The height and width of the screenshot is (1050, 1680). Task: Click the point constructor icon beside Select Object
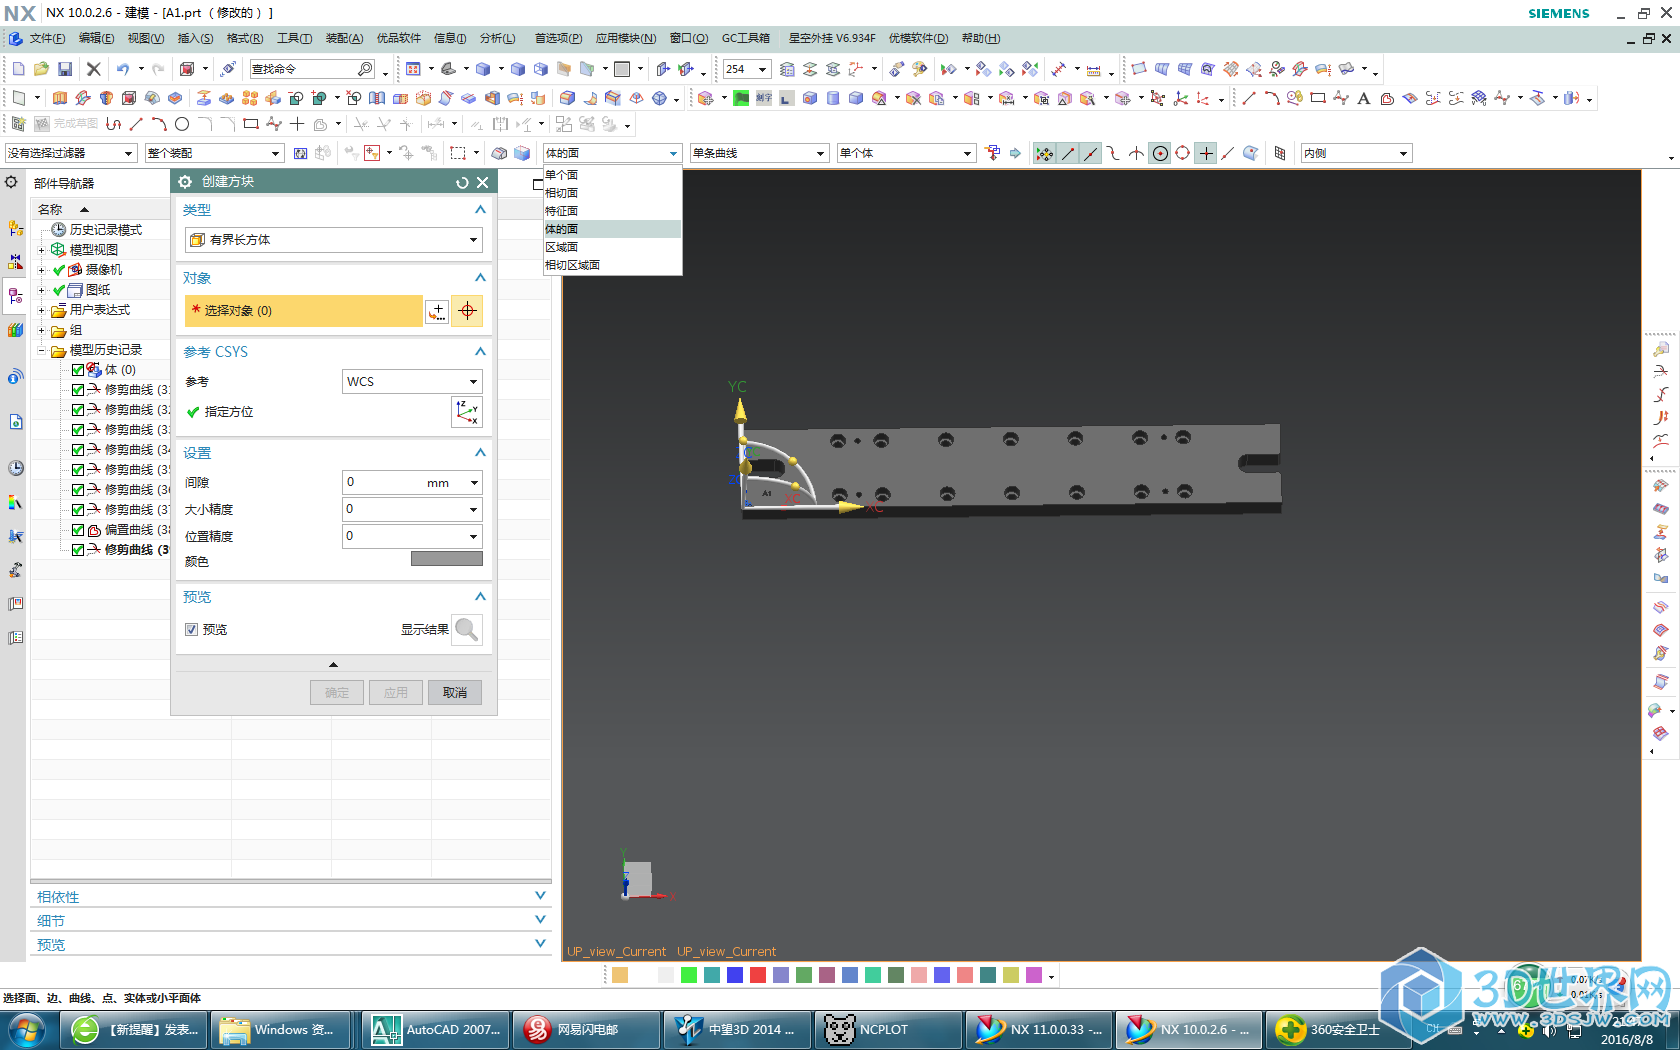click(467, 311)
